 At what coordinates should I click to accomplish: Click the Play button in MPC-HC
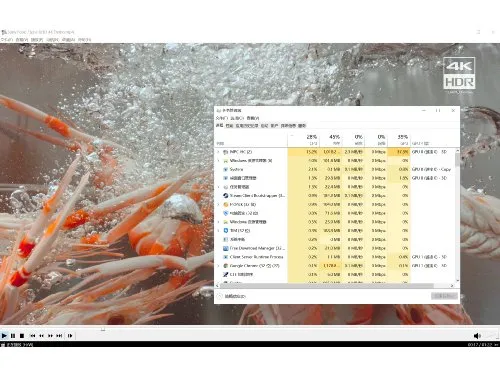point(4,335)
